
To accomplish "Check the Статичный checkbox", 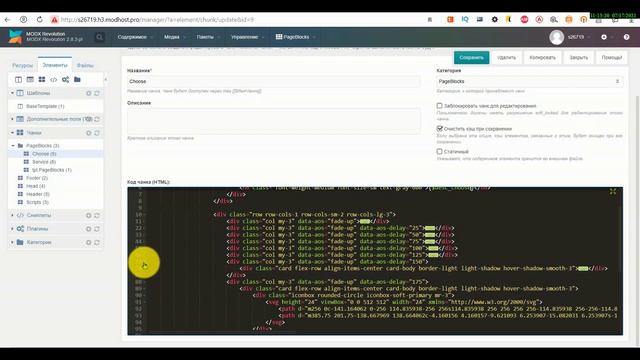I will point(440,151).
